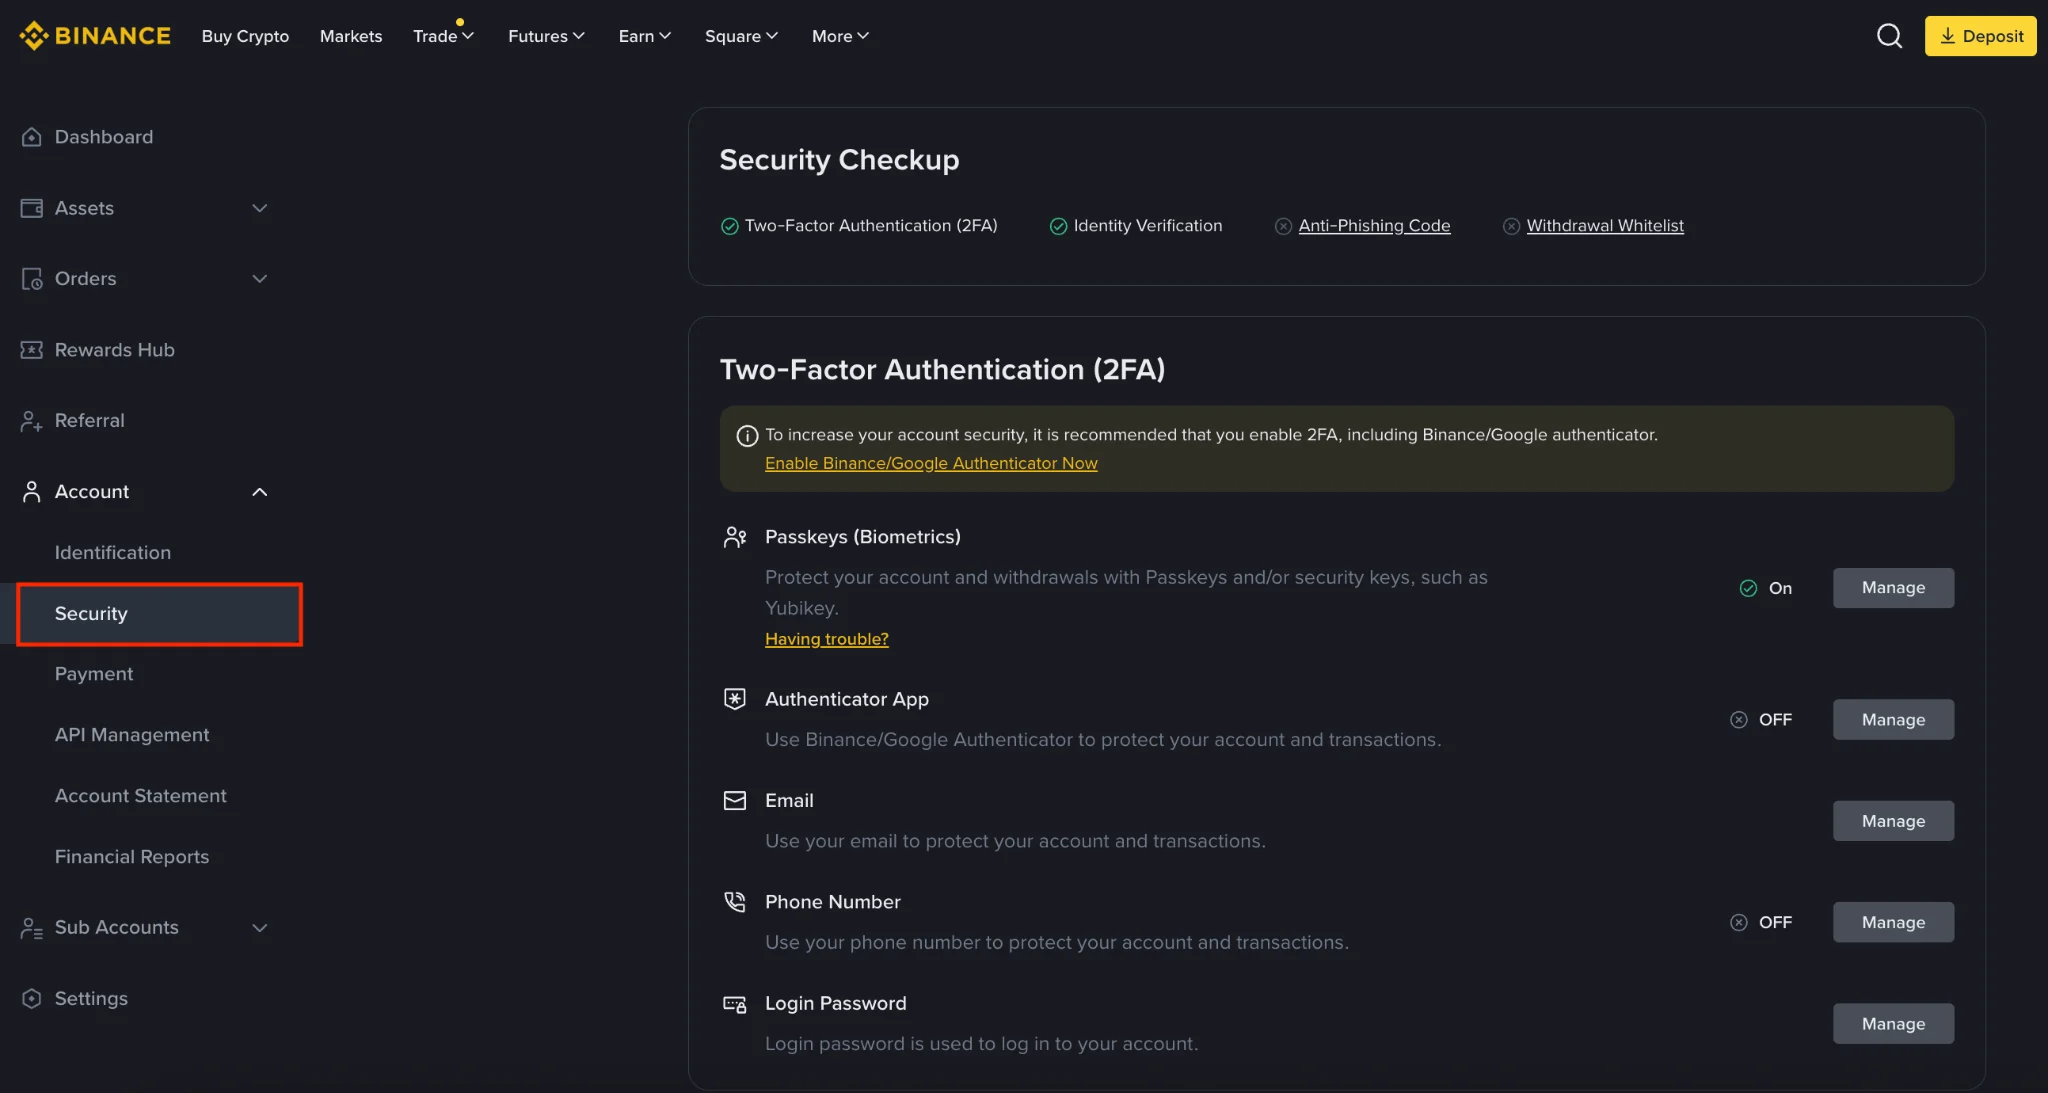Screen dimensions: 2048x1093
Task: Click the Settings hexagon icon
Action: 32,999
